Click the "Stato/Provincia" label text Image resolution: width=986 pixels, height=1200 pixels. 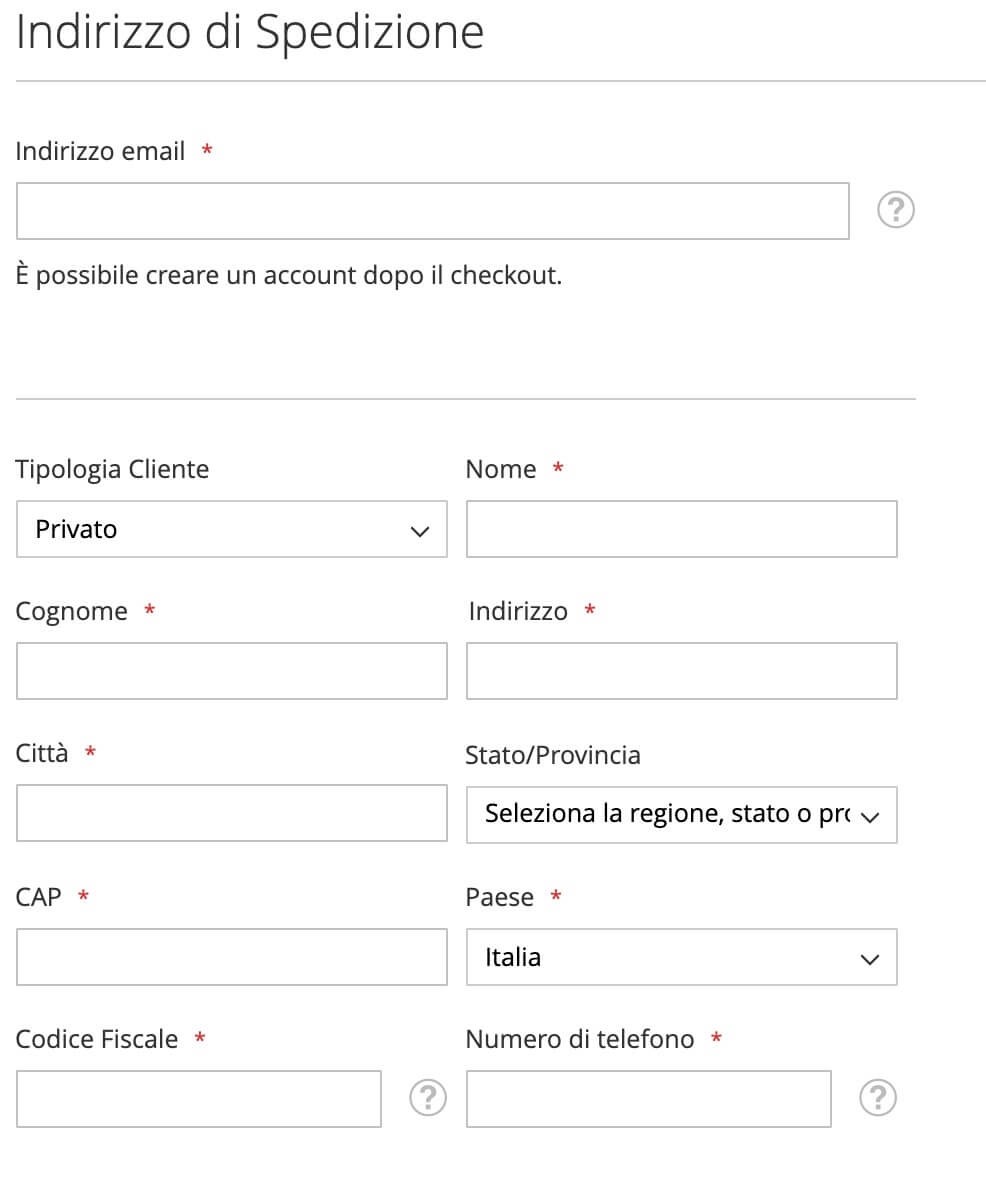tap(553, 755)
